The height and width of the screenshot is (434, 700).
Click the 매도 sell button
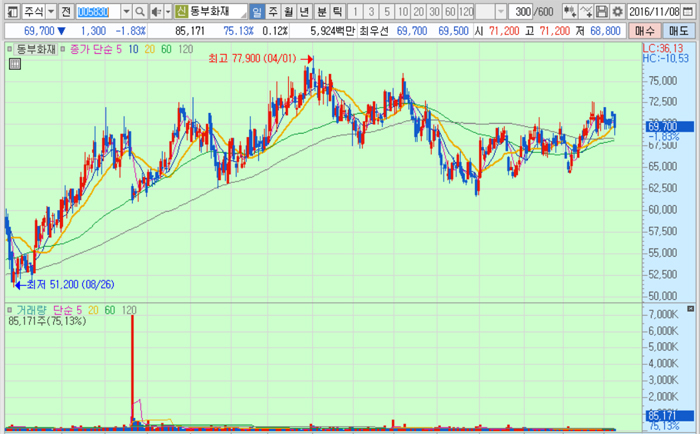(680, 31)
